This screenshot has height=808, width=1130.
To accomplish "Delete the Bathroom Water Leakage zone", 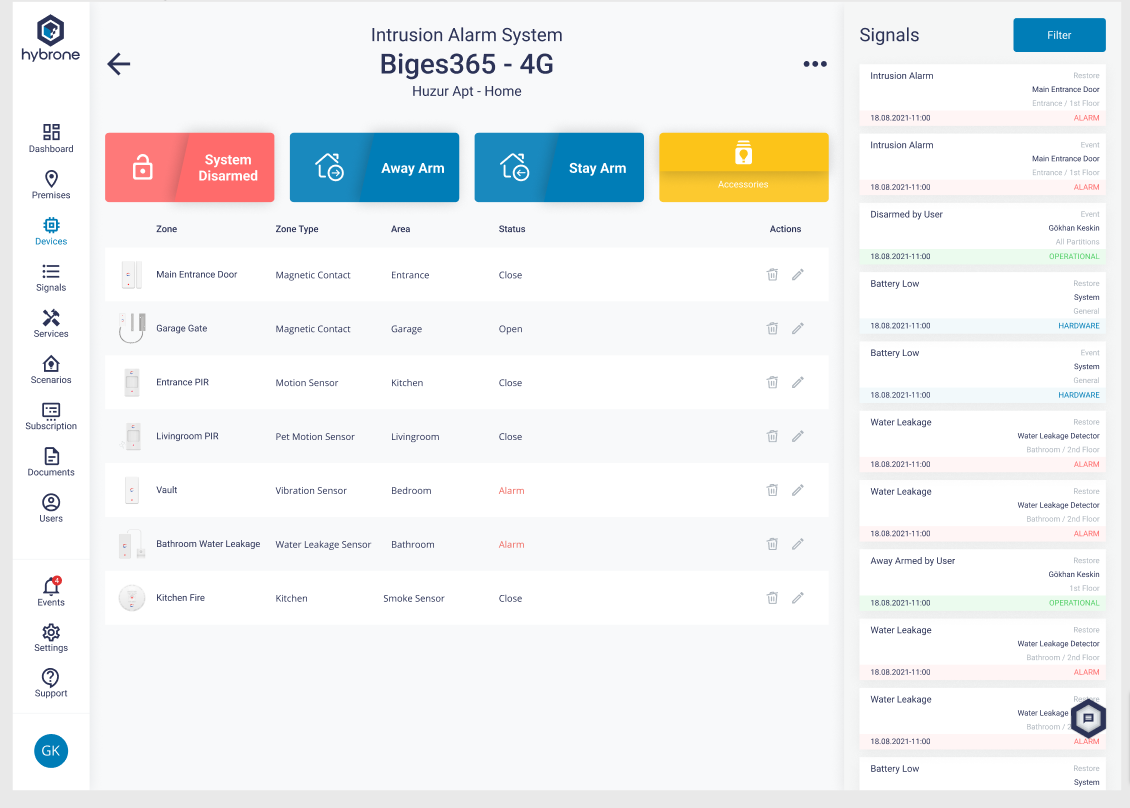I will pos(773,544).
